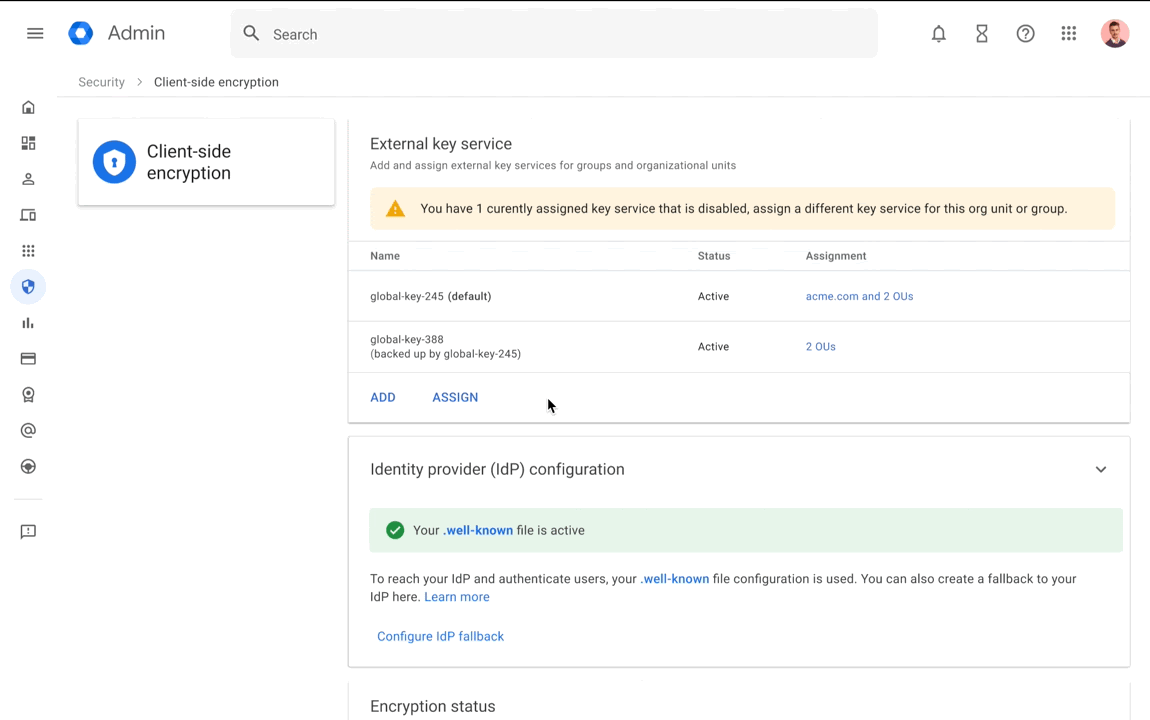This screenshot has width=1150, height=720.
Task: Click the notifications bell icon
Action: click(x=938, y=34)
